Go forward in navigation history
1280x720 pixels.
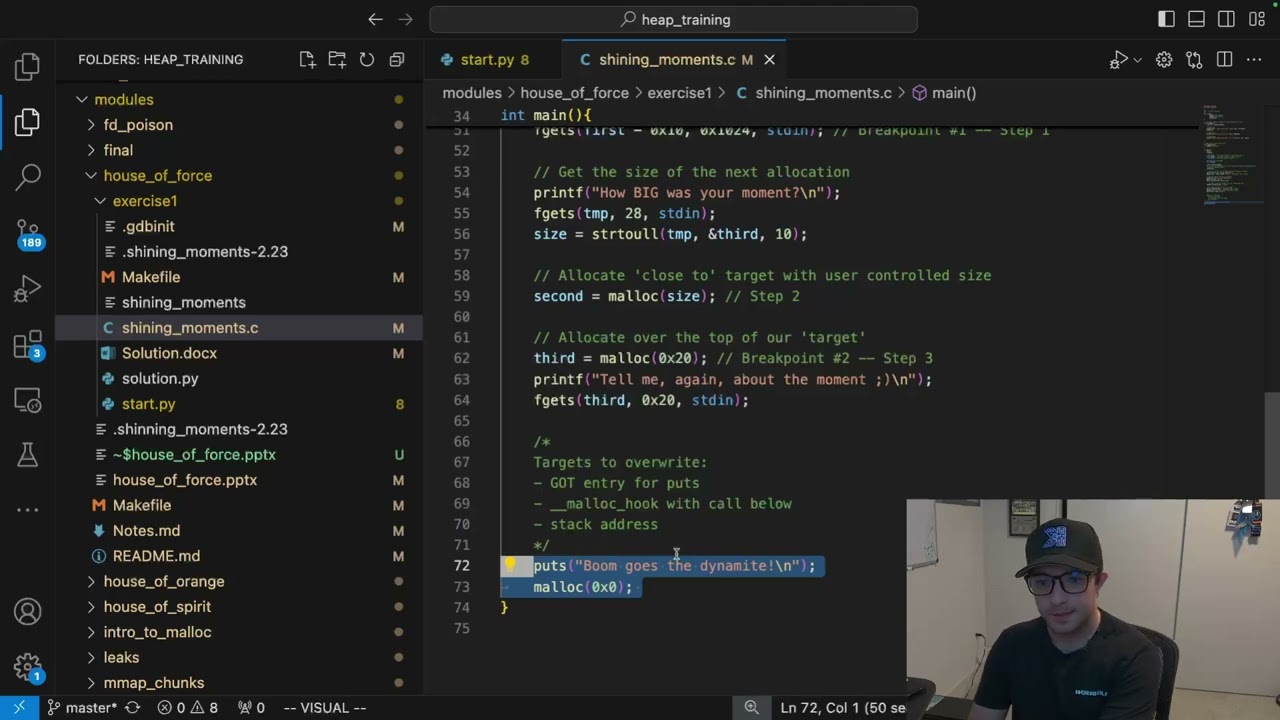coord(405,19)
